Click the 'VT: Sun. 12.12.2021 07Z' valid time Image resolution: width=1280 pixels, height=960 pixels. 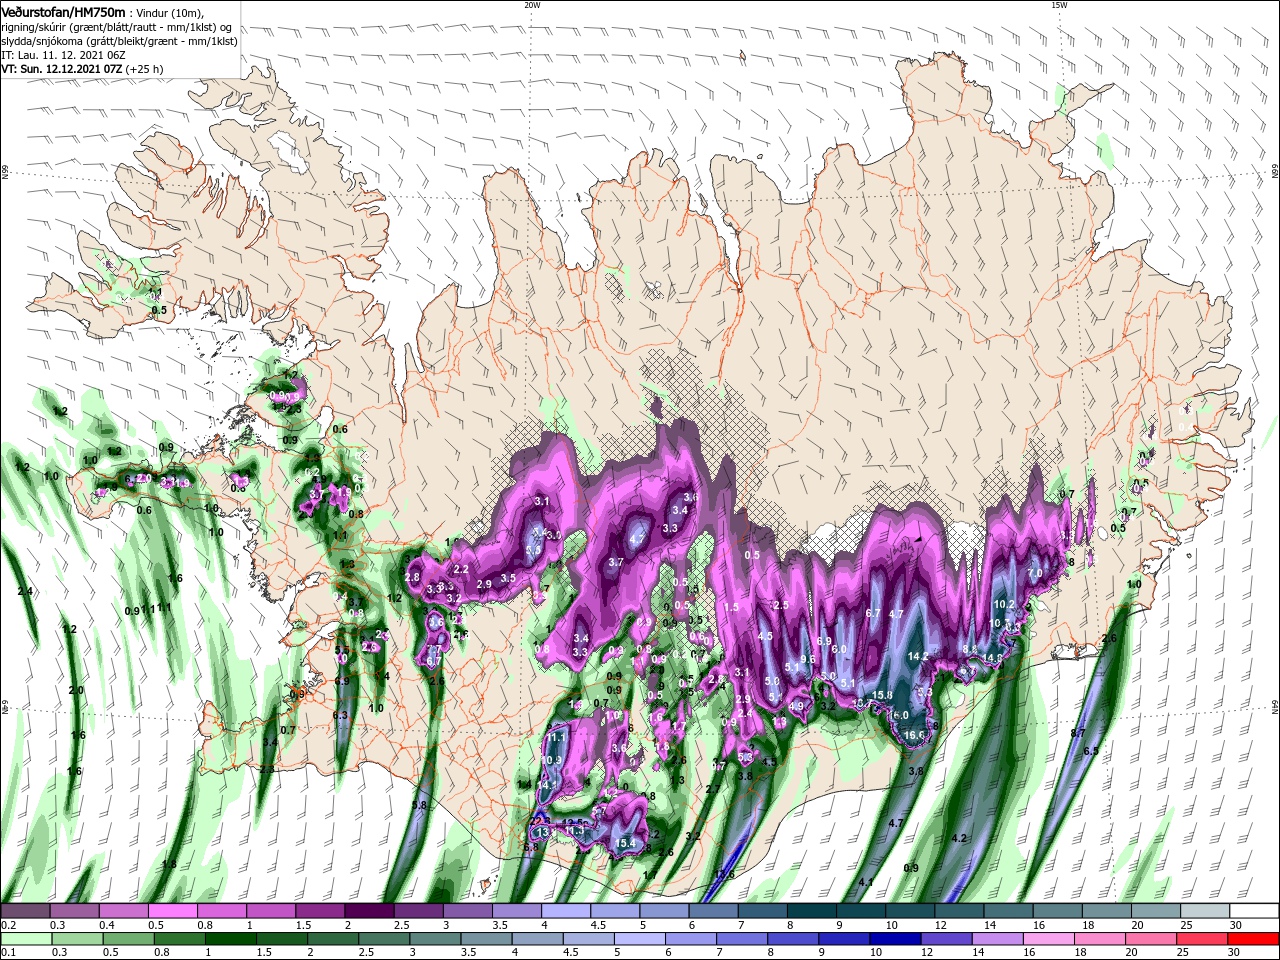(x=62, y=69)
